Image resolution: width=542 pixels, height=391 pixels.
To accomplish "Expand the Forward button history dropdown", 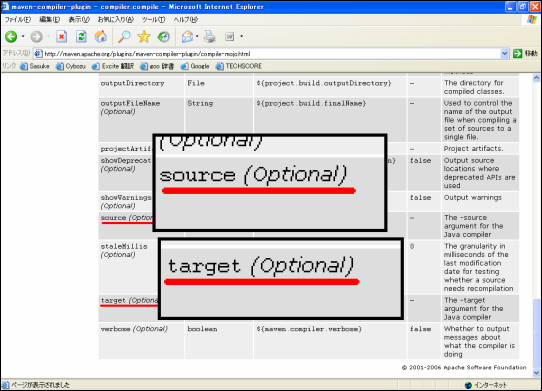I will (x=48, y=36).
